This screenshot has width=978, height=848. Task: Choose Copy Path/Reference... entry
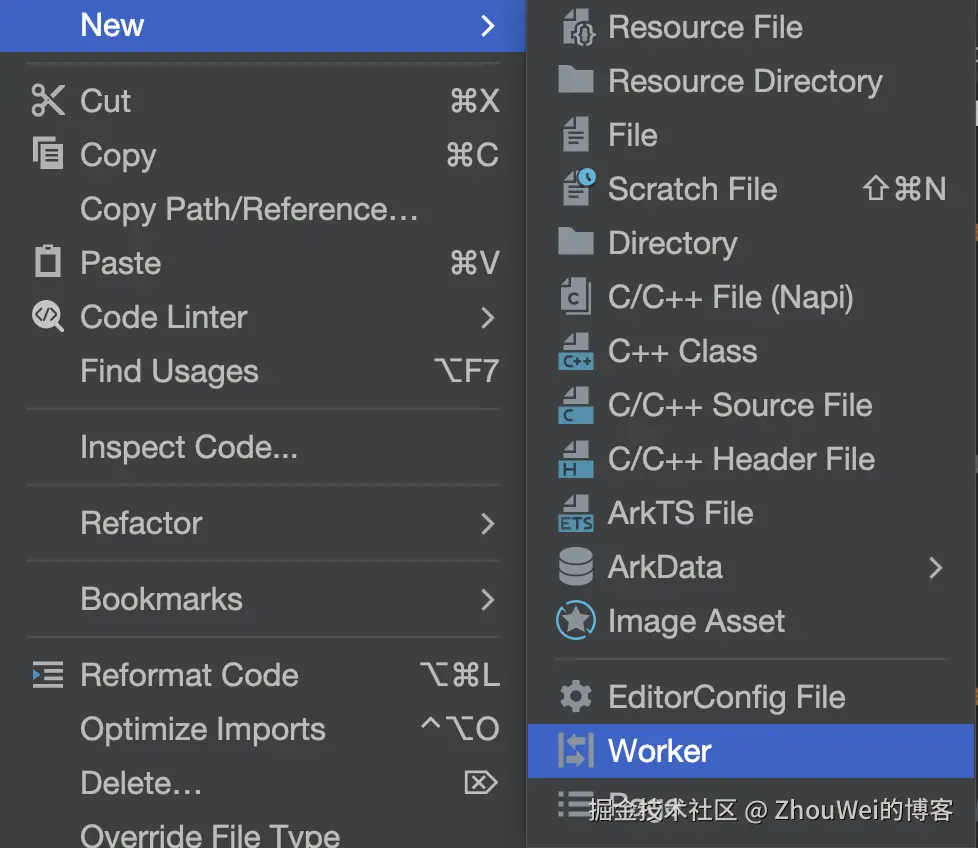[x=248, y=209]
